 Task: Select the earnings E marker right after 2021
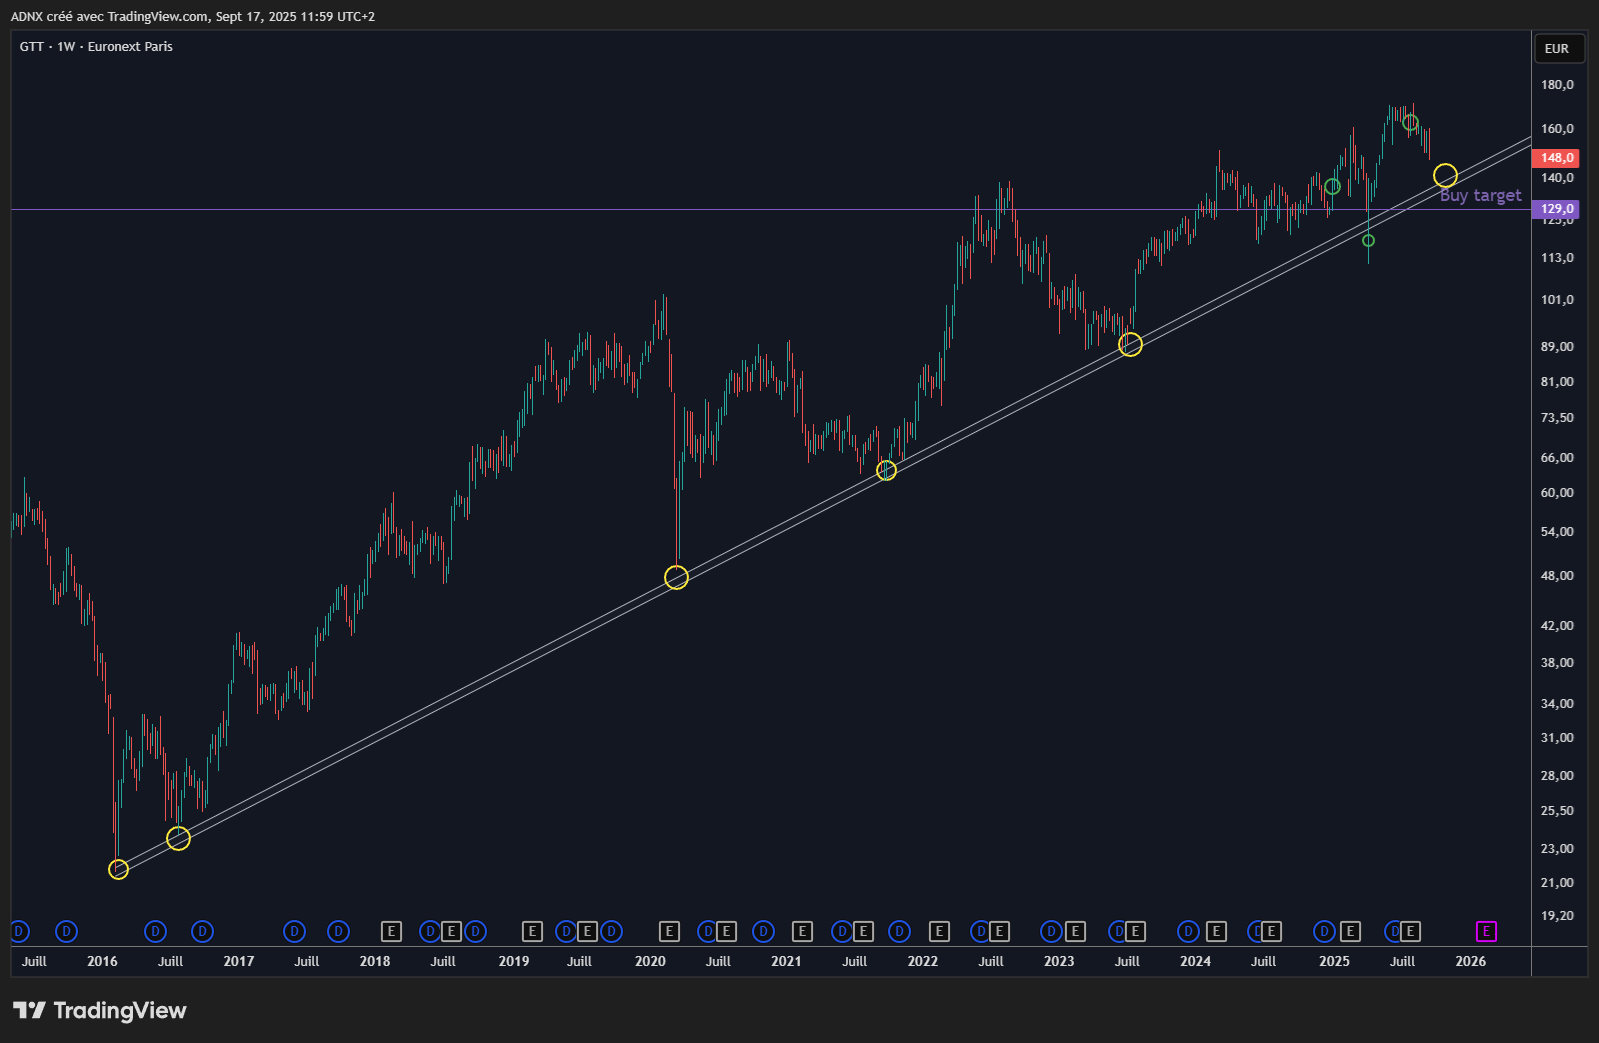tap(802, 932)
